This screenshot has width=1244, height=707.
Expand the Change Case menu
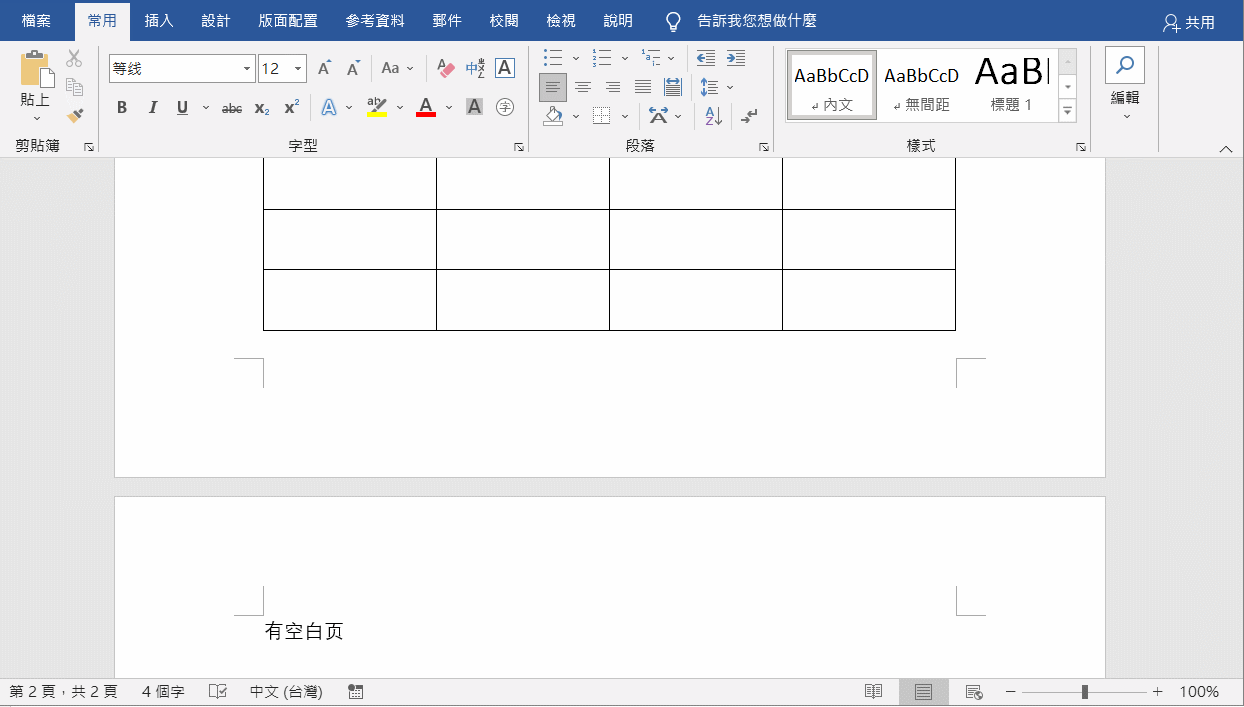pyautogui.click(x=396, y=69)
